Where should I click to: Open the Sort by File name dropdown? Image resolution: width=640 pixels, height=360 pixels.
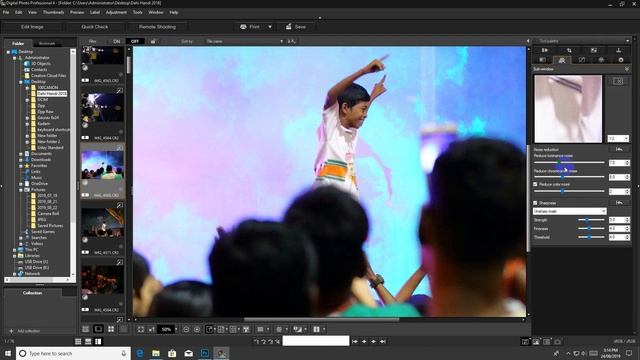click(x=244, y=41)
